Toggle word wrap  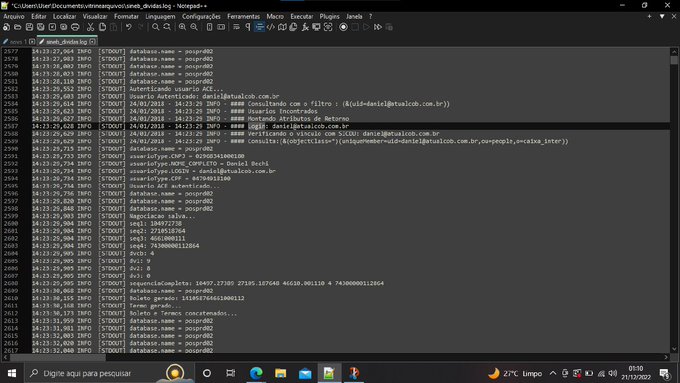point(236,27)
